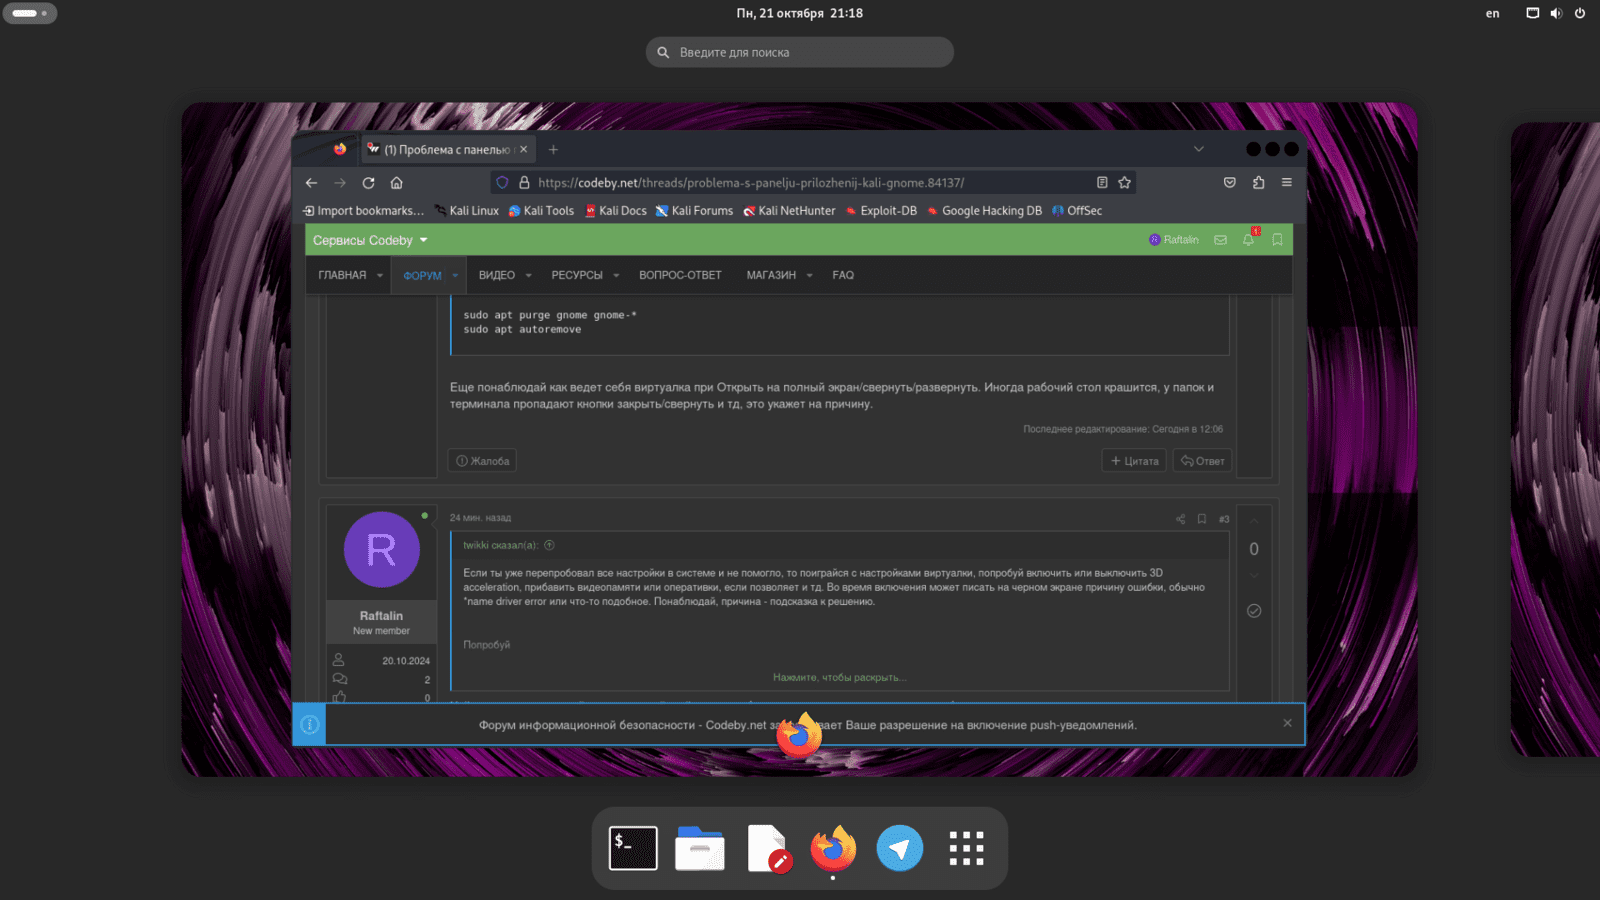Image resolution: width=1600 pixels, height=900 pixels.
Task: Expand the ФОРУМ menu arrow
Action: 455,276
